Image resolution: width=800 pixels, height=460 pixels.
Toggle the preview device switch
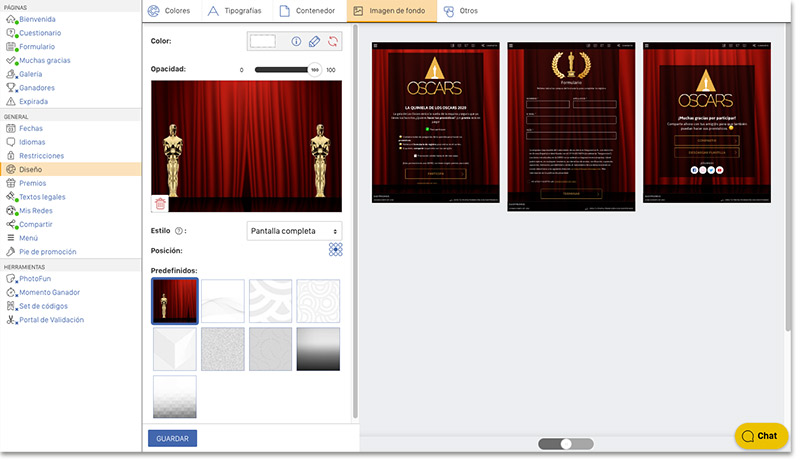[566, 444]
